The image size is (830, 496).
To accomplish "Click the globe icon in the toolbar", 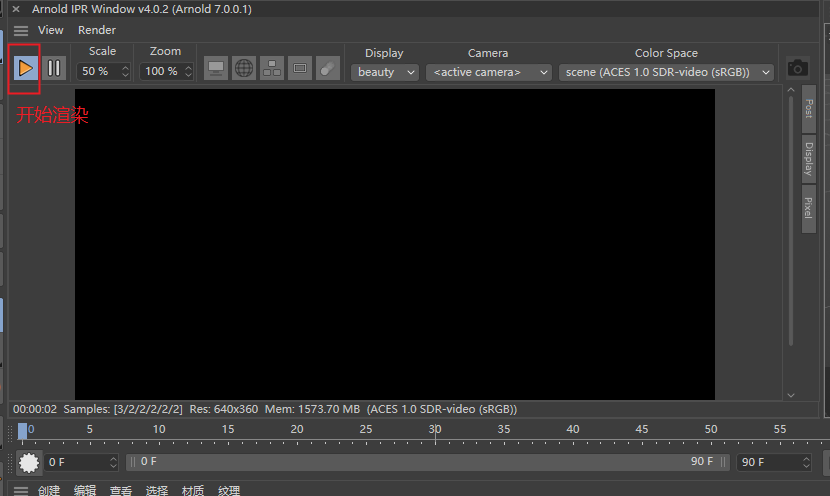I will [x=243, y=68].
